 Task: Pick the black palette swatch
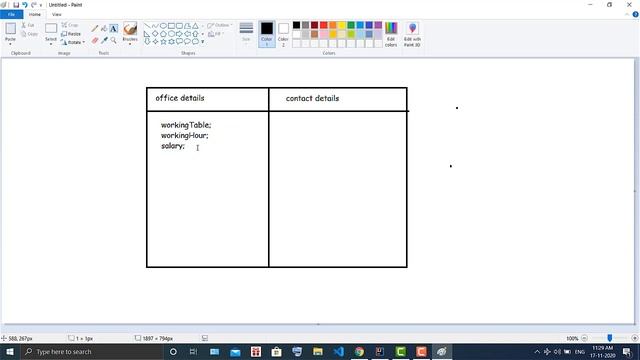click(x=296, y=25)
